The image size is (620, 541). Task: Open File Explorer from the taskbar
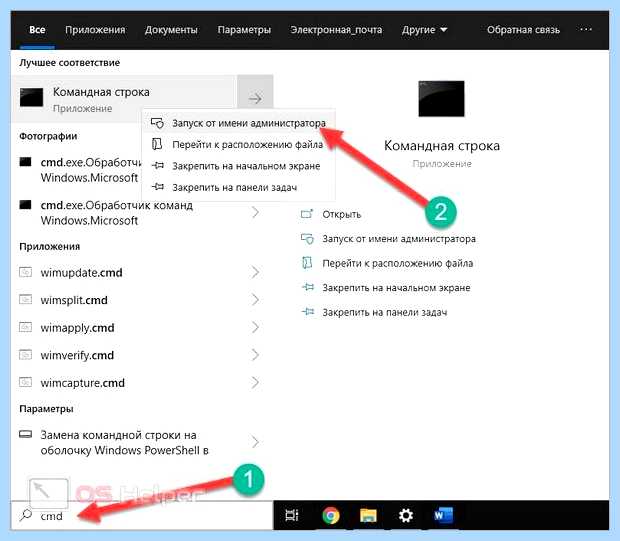(x=368, y=515)
